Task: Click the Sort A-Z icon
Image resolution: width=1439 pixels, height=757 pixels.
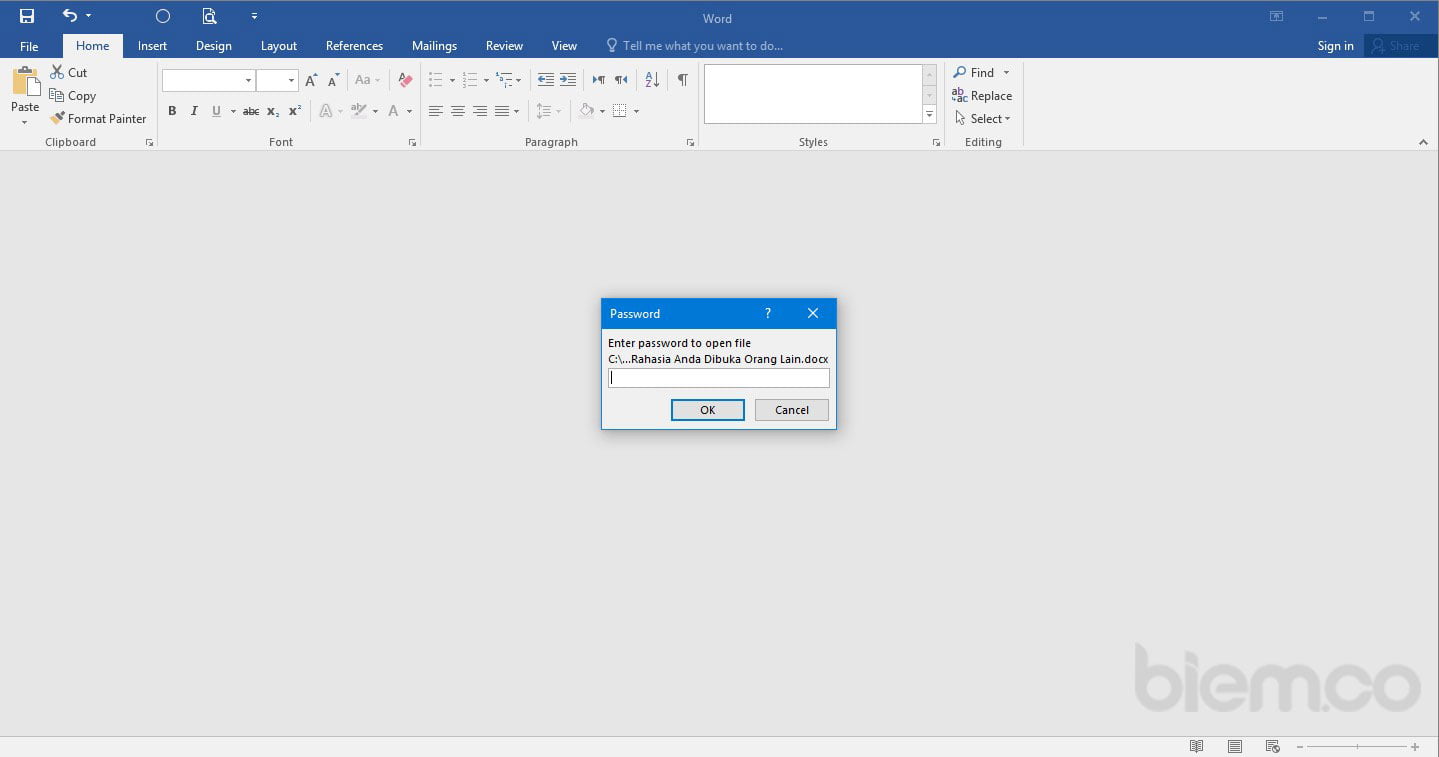Action: click(652, 80)
